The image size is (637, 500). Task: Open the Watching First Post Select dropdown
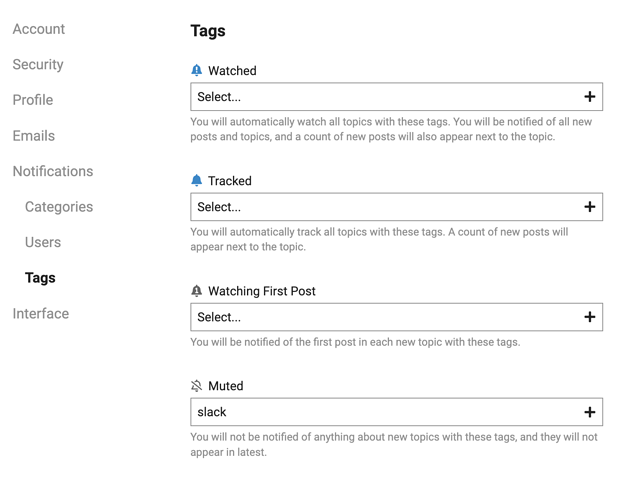click(x=396, y=317)
